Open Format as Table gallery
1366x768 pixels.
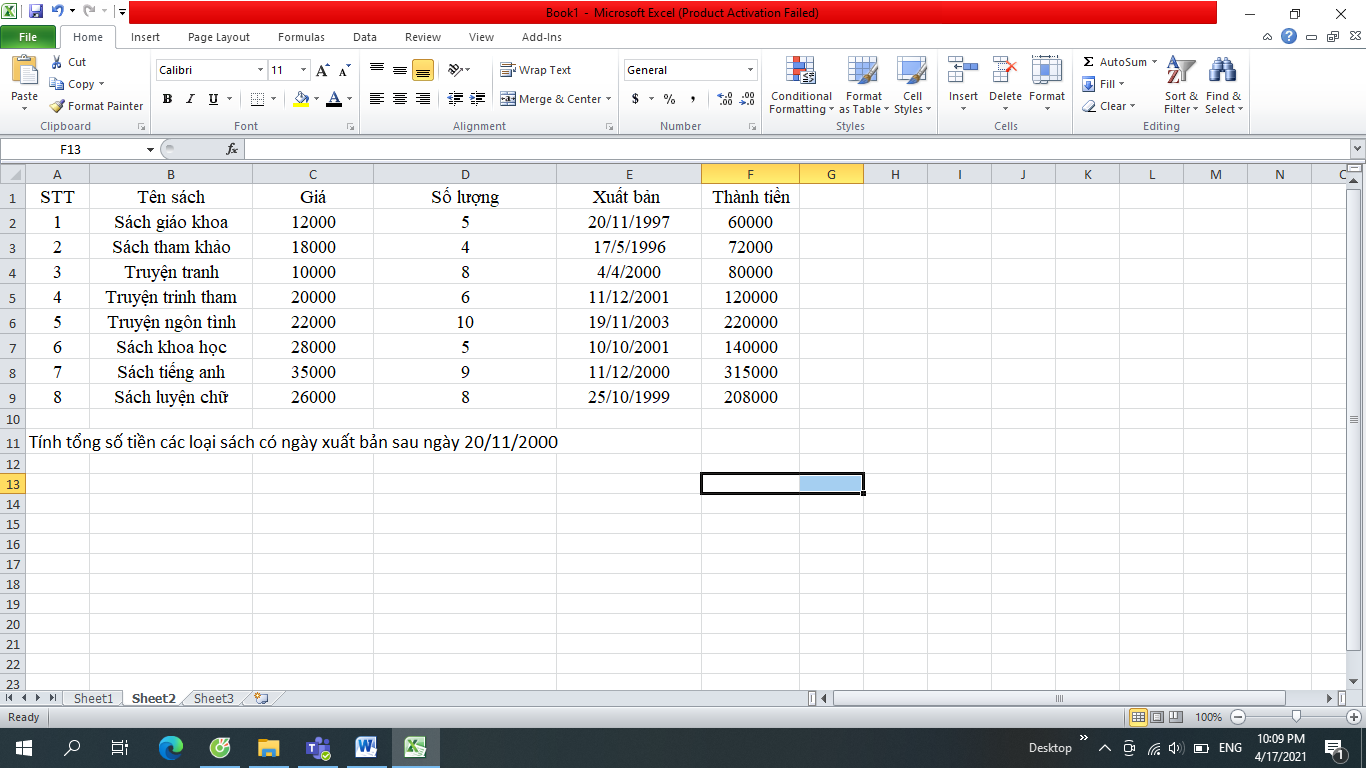pos(863,85)
